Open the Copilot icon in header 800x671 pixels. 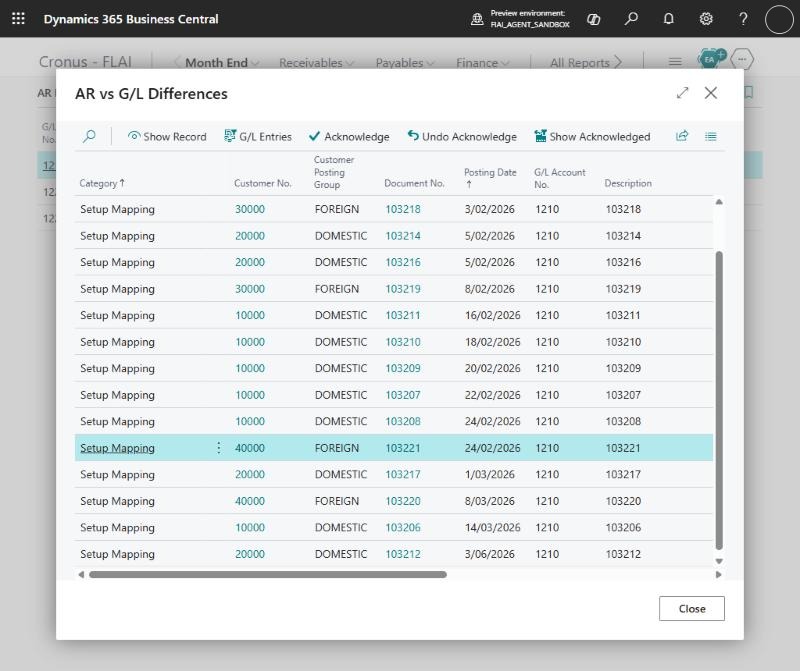[593, 19]
